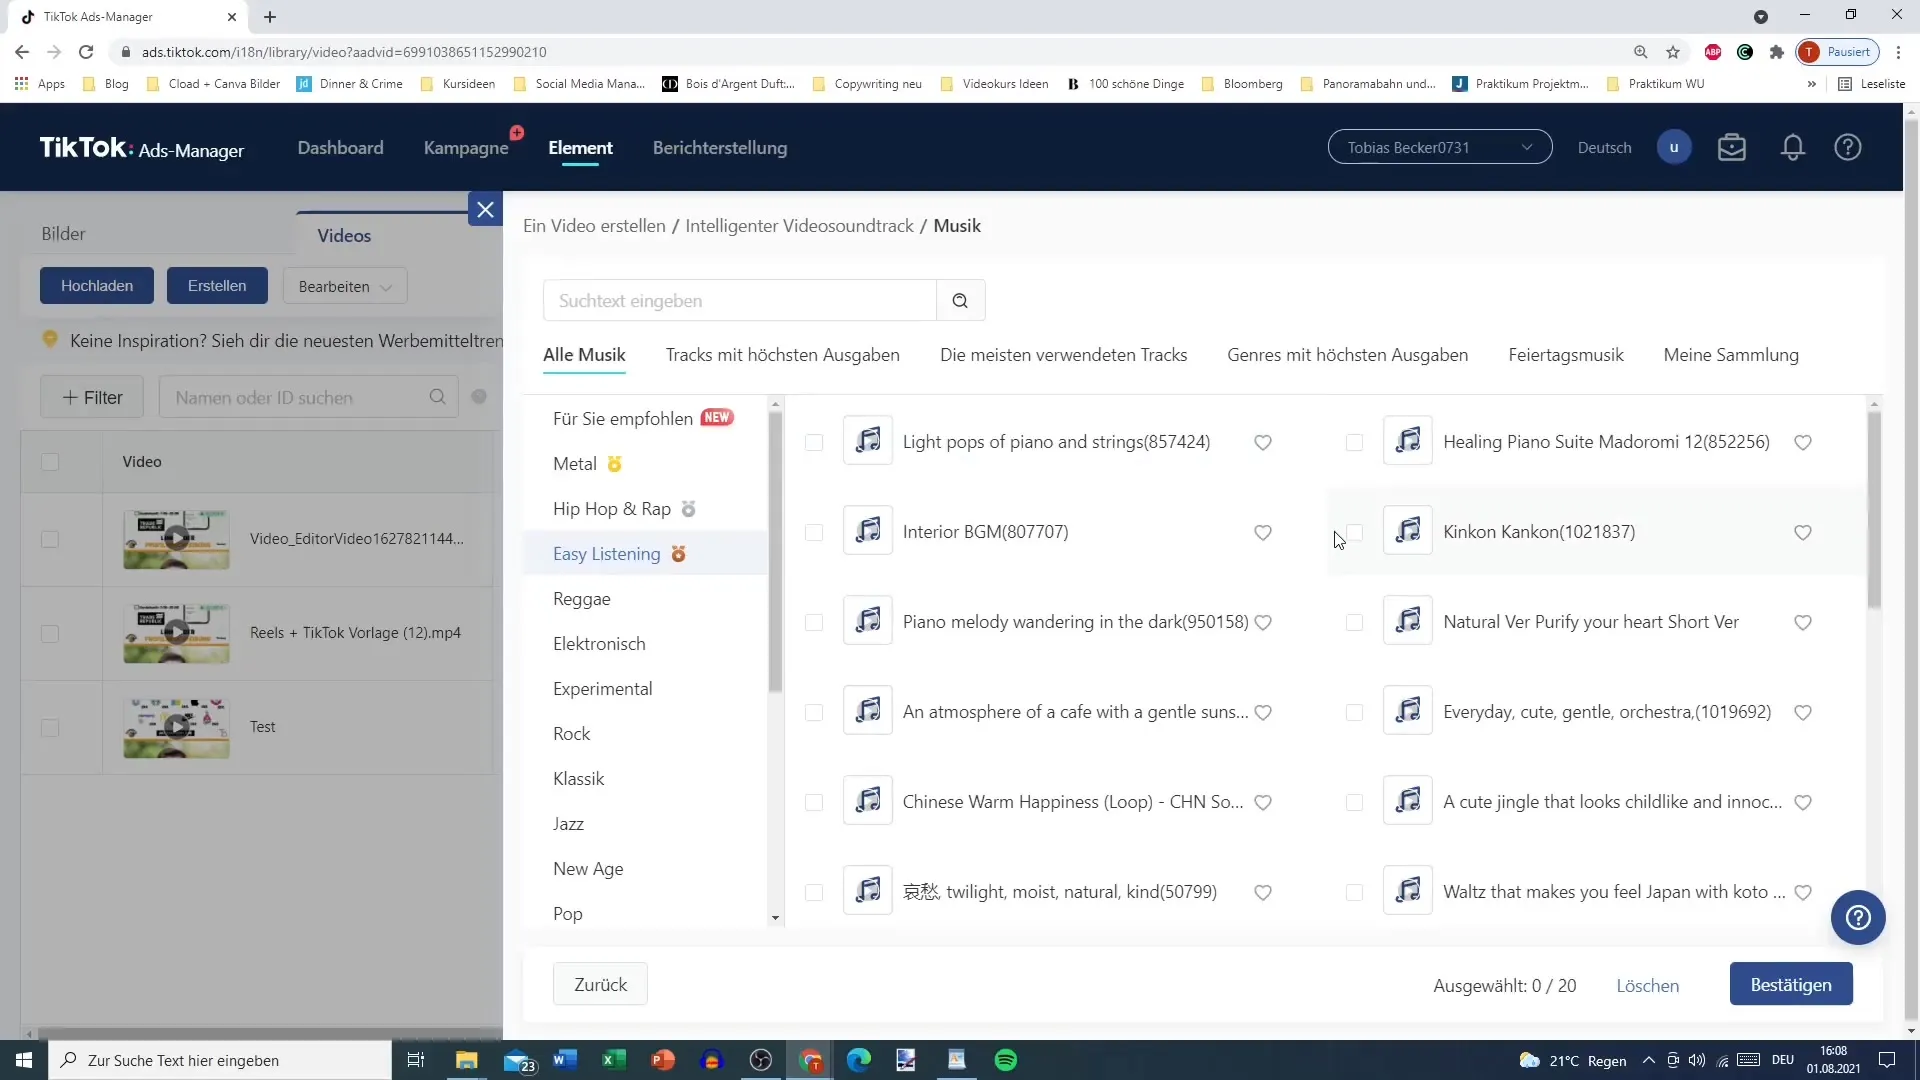This screenshot has height=1080, width=1920.
Task: Click the Suchtext eingeben input field
Action: click(x=744, y=301)
